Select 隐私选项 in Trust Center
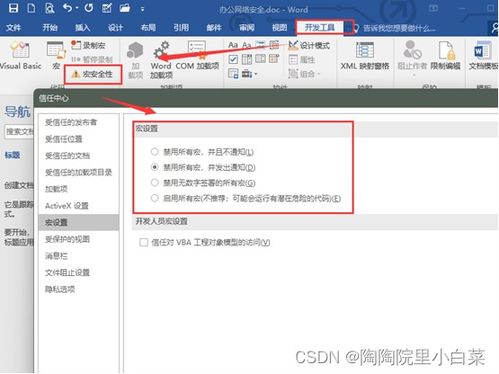Image resolution: width=499 pixels, height=374 pixels. tap(79, 289)
